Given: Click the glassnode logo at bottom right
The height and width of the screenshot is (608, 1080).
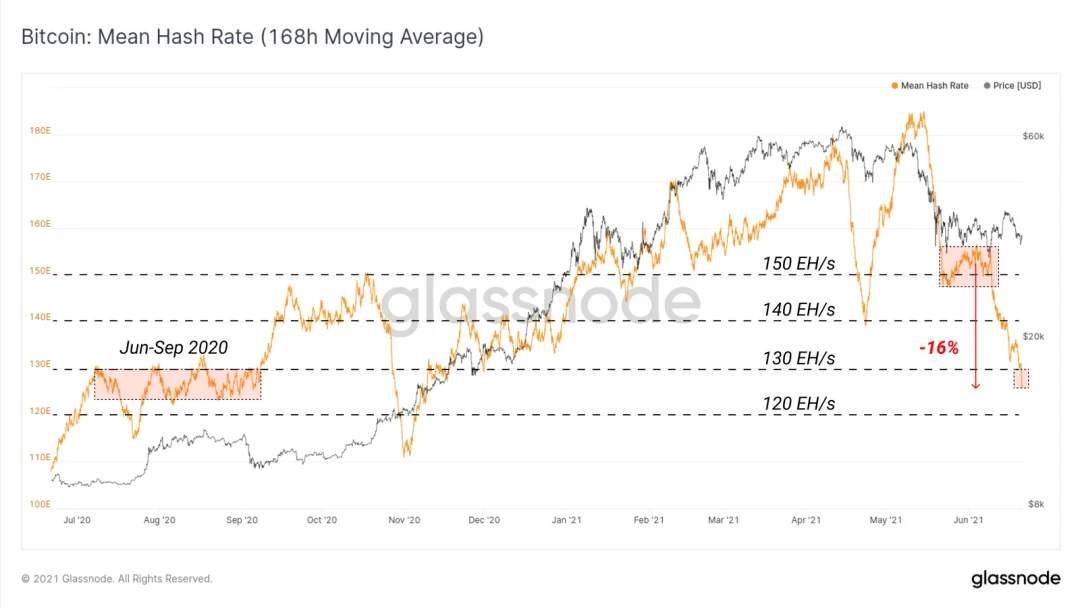Looking at the screenshot, I should click(x=1016, y=578).
